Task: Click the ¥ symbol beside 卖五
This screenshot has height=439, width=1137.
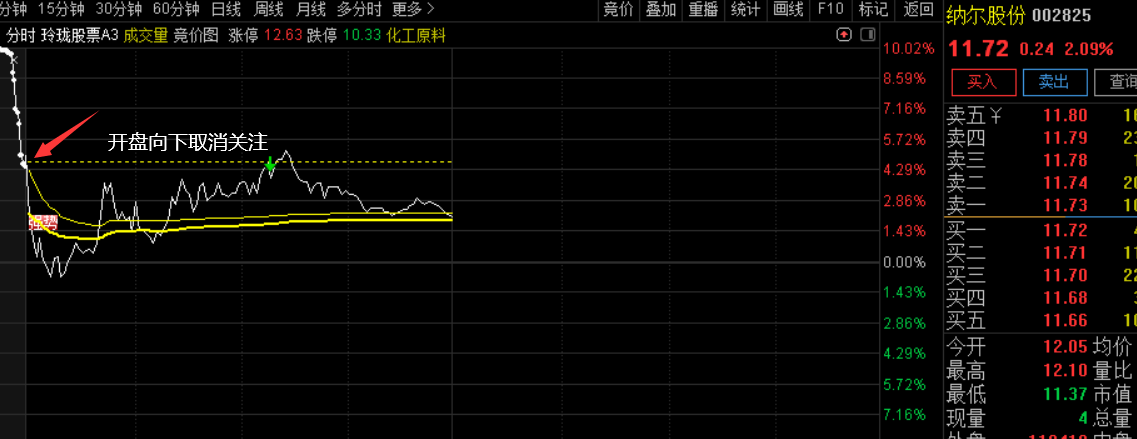Action: pyautogui.click(x=996, y=116)
